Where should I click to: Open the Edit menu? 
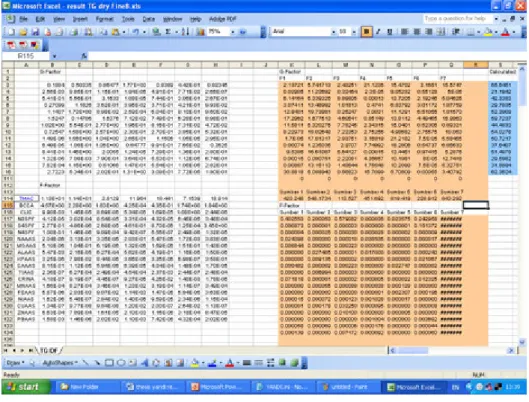(x=40, y=19)
